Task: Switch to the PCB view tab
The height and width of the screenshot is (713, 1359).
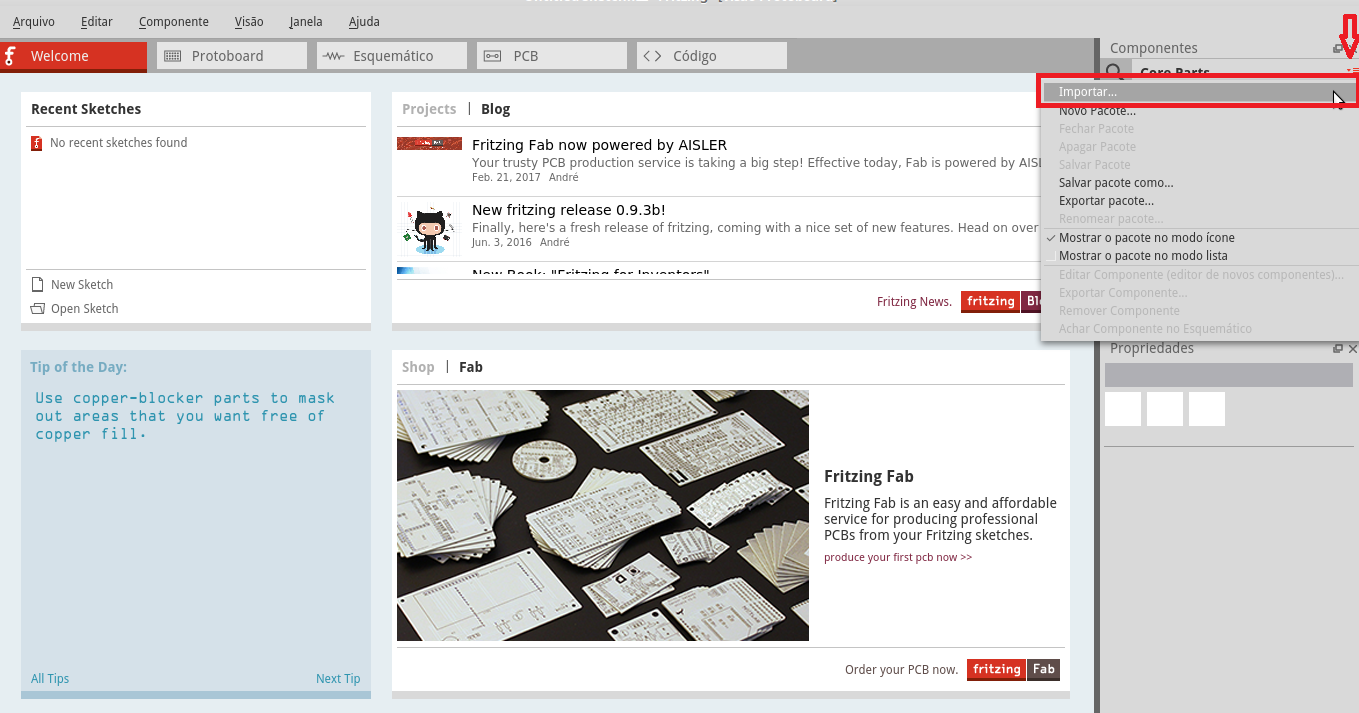Action: point(552,56)
